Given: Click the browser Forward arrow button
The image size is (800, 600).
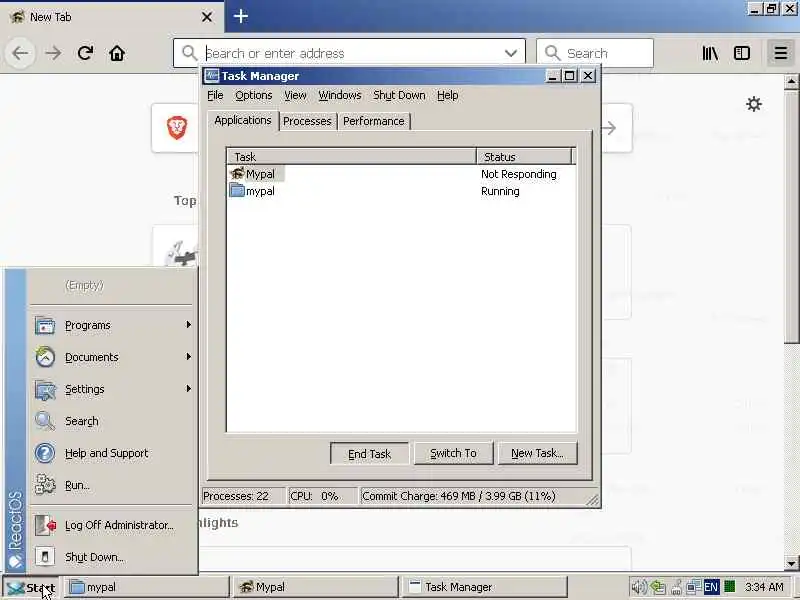Looking at the screenshot, I should (x=53, y=53).
